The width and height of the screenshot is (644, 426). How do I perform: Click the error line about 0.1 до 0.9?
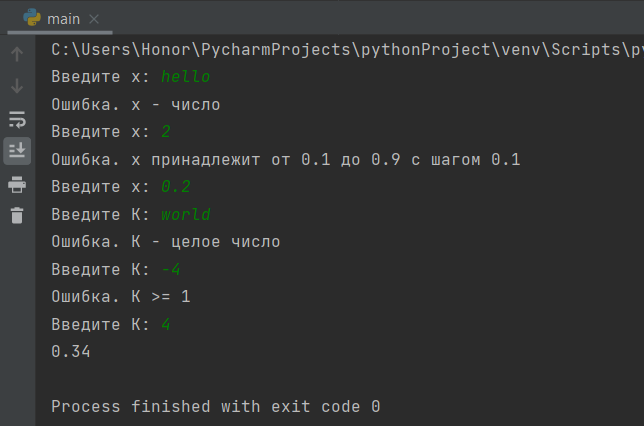(286, 159)
